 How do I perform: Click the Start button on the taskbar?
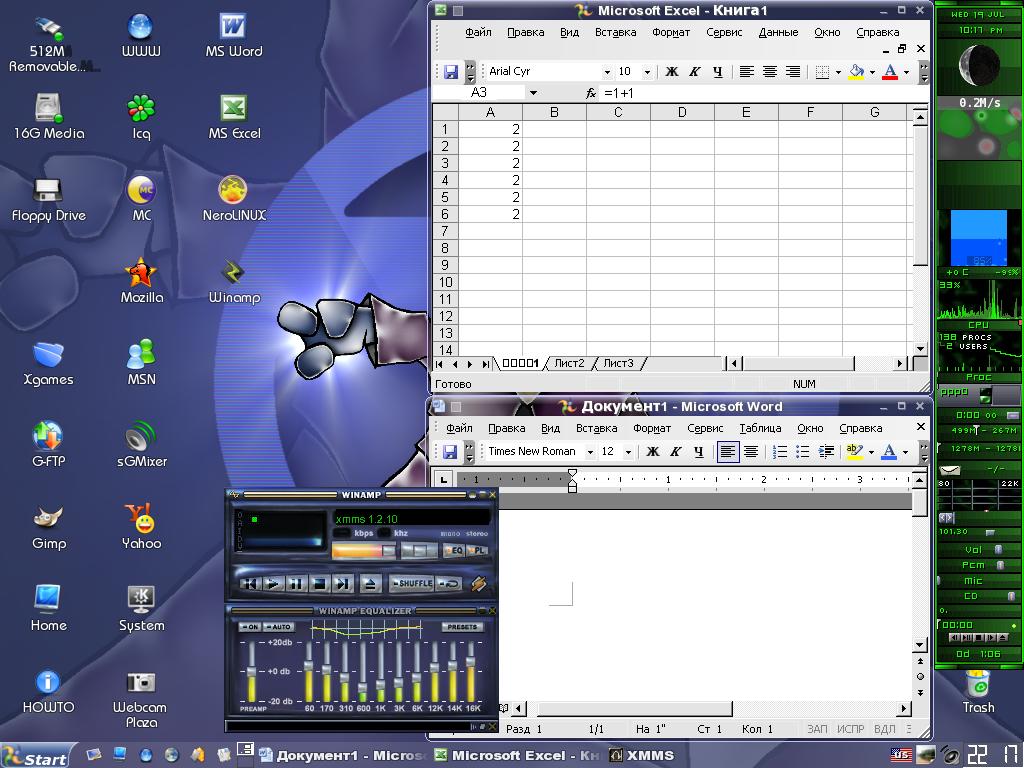(36, 756)
